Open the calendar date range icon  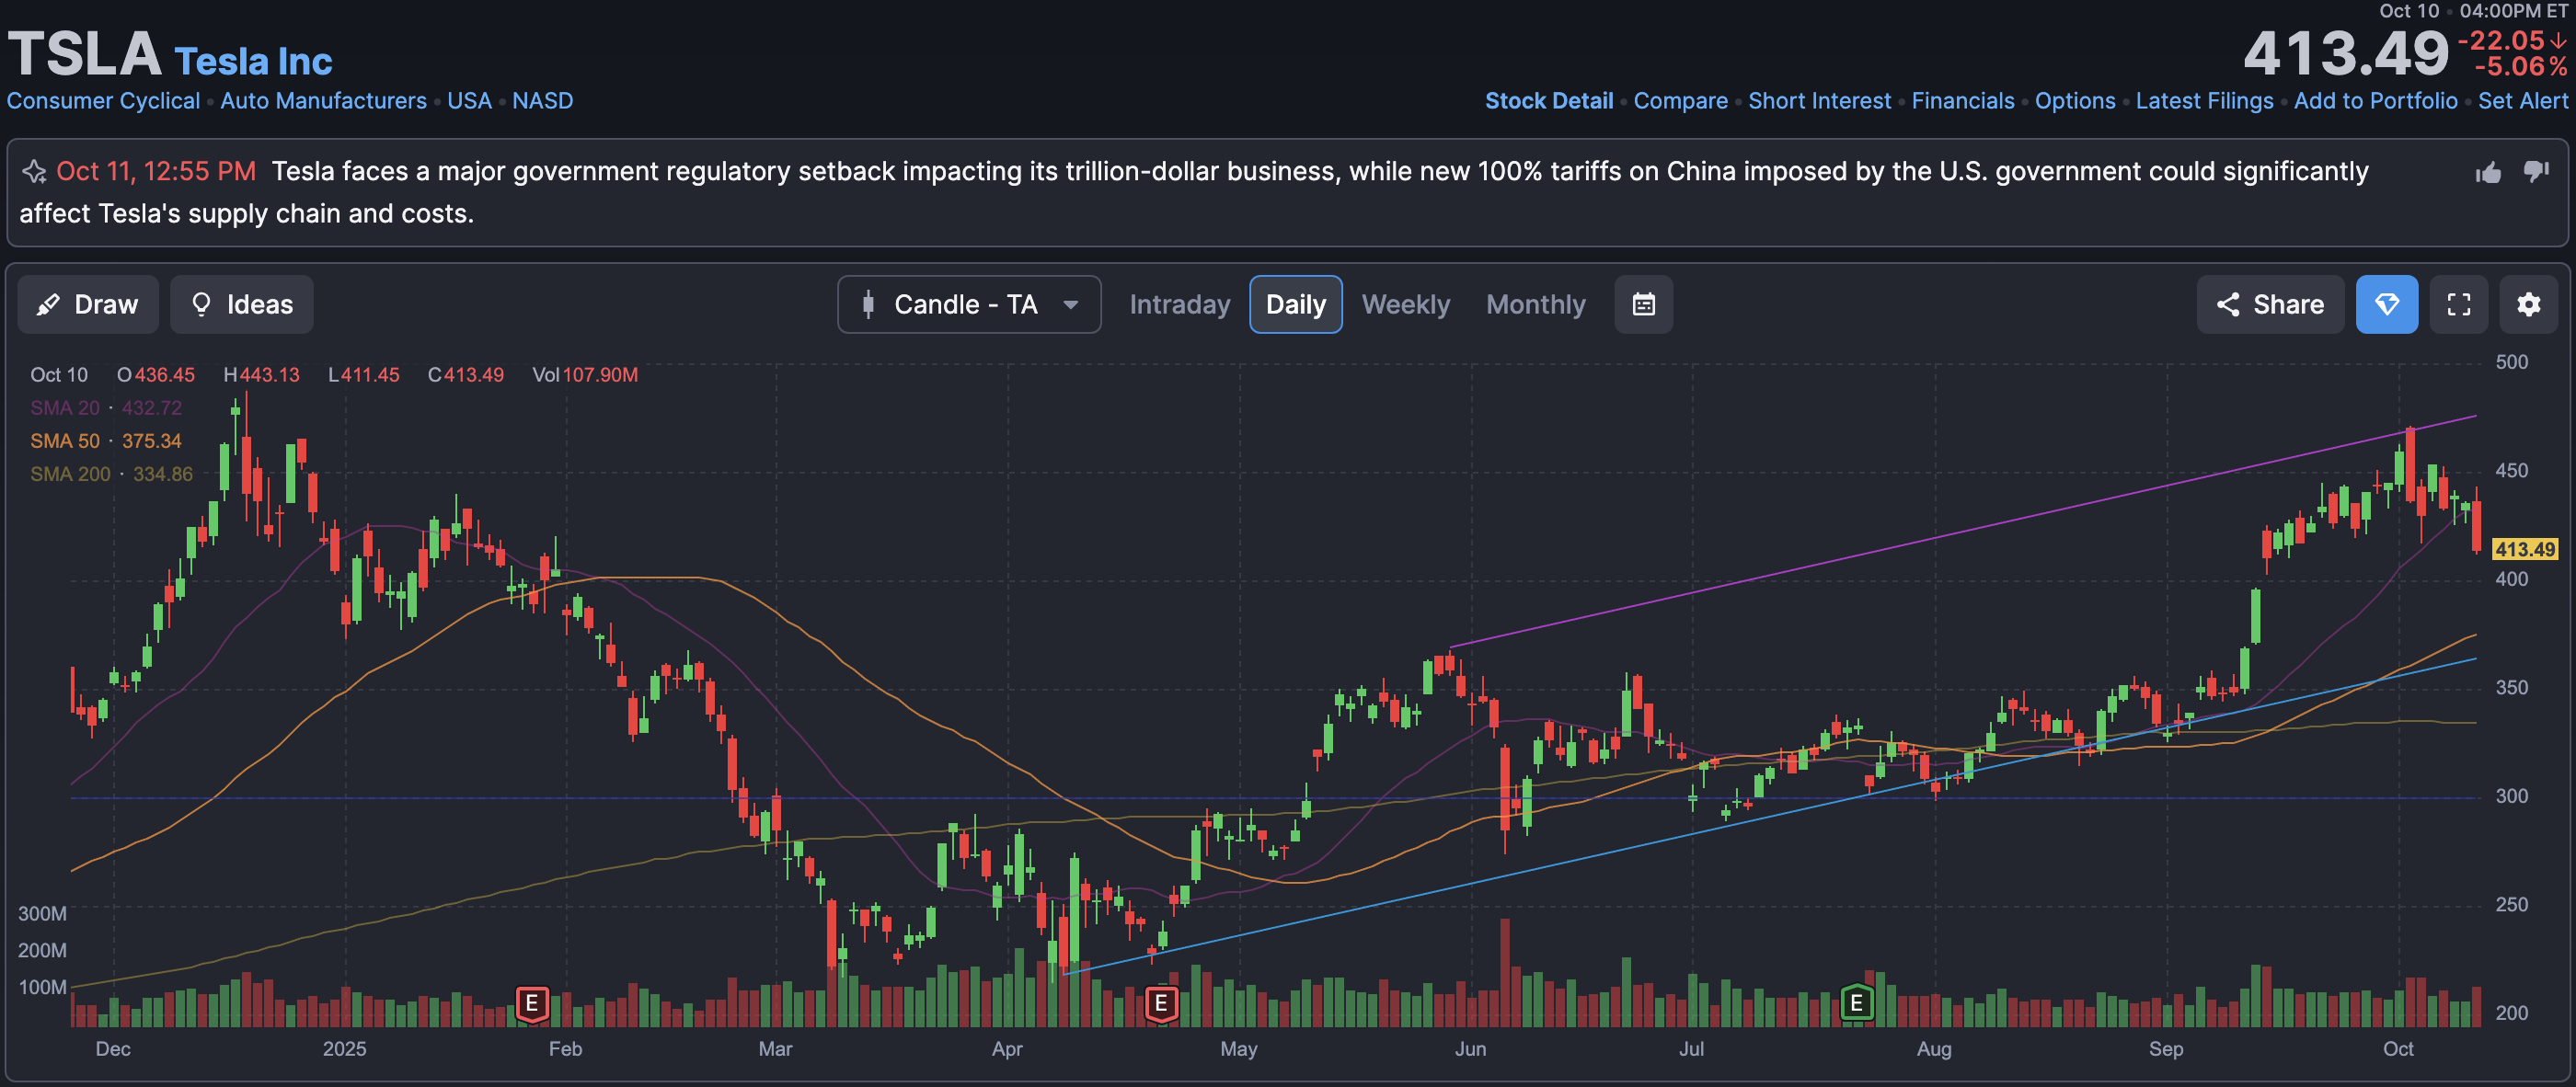tap(1643, 304)
